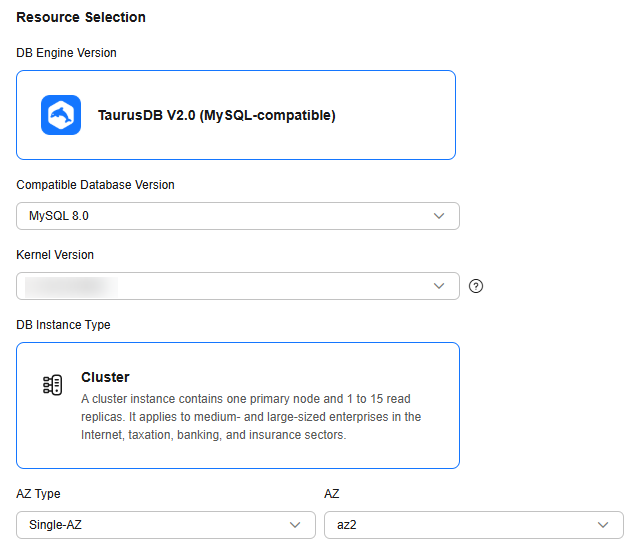Open the Kernel Version dropdown box

237,286
